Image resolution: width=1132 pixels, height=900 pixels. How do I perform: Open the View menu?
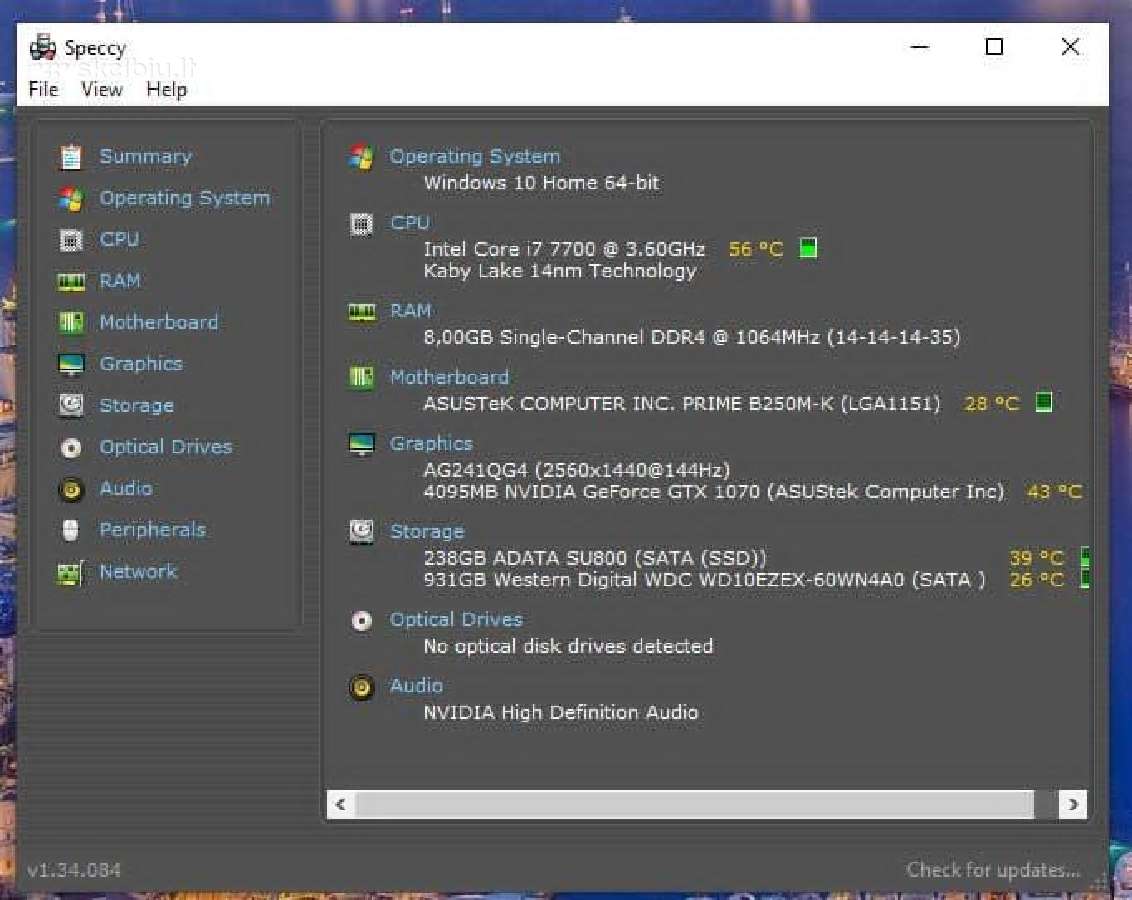pyautogui.click(x=102, y=89)
